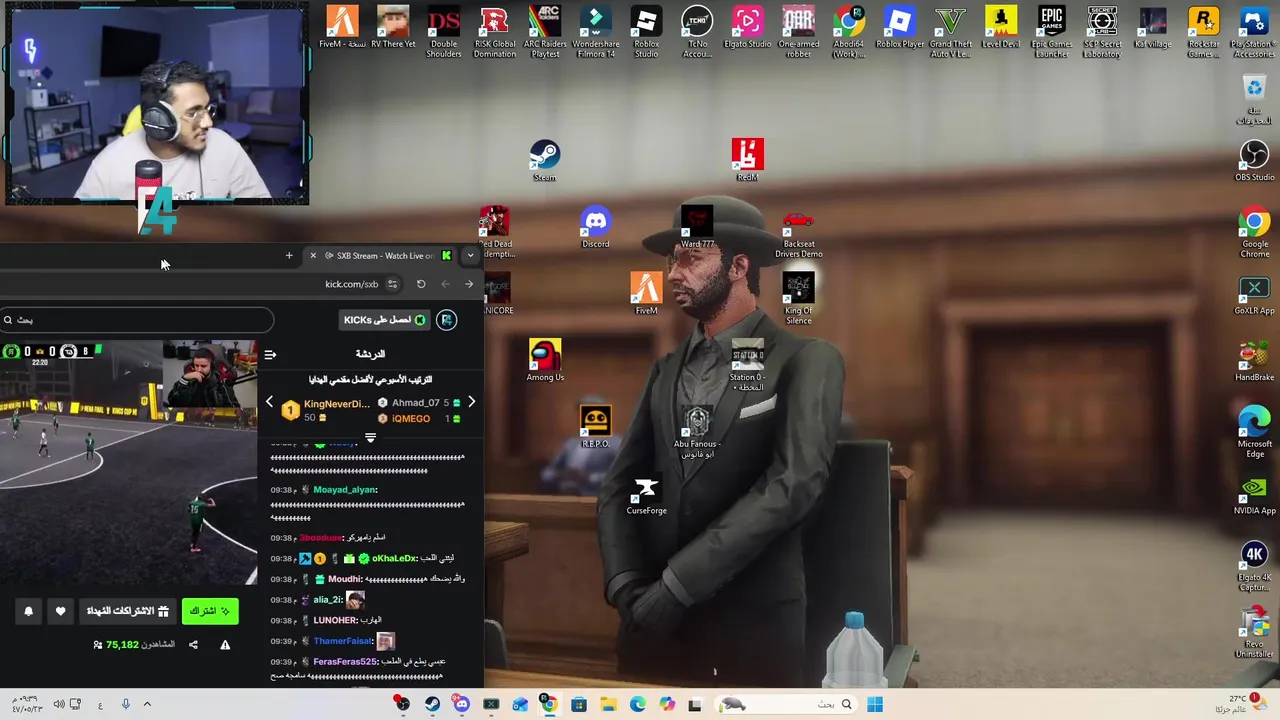The width and height of the screenshot is (1280, 720).
Task: Open site settings icon in address bar
Action: pyautogui.click(x=392, y=284)
